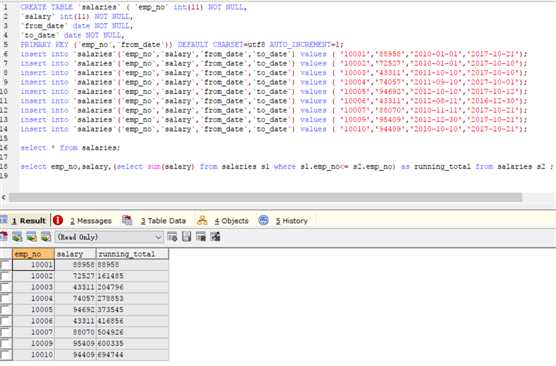The height and width of the screenshot is (366, 556).
Task: Tick the checkbox for row 10005
Action: [5, 310]
